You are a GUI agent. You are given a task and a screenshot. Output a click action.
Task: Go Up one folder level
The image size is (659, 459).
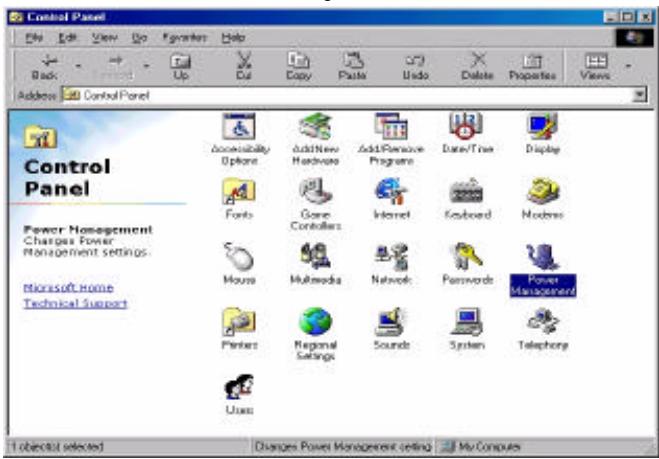pos(181,67)
